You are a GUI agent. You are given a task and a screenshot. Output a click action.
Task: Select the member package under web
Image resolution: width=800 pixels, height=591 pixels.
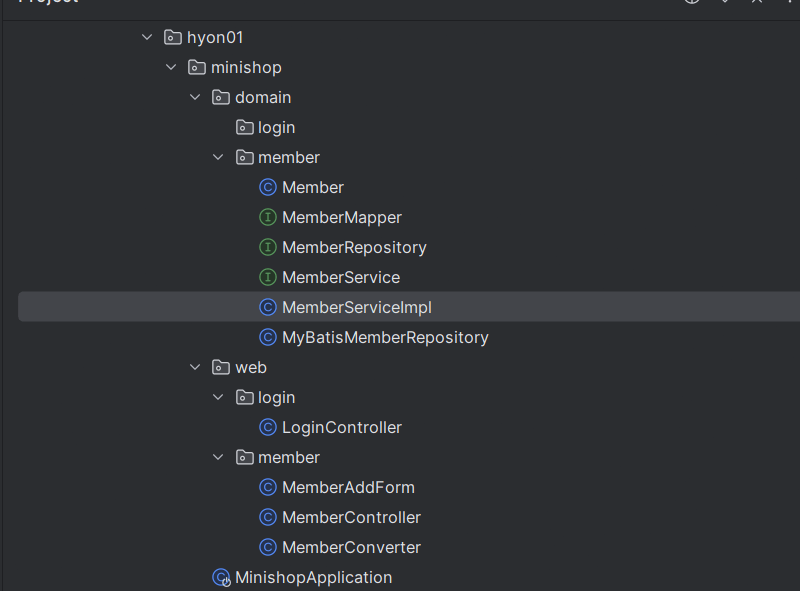pos(289,458)
